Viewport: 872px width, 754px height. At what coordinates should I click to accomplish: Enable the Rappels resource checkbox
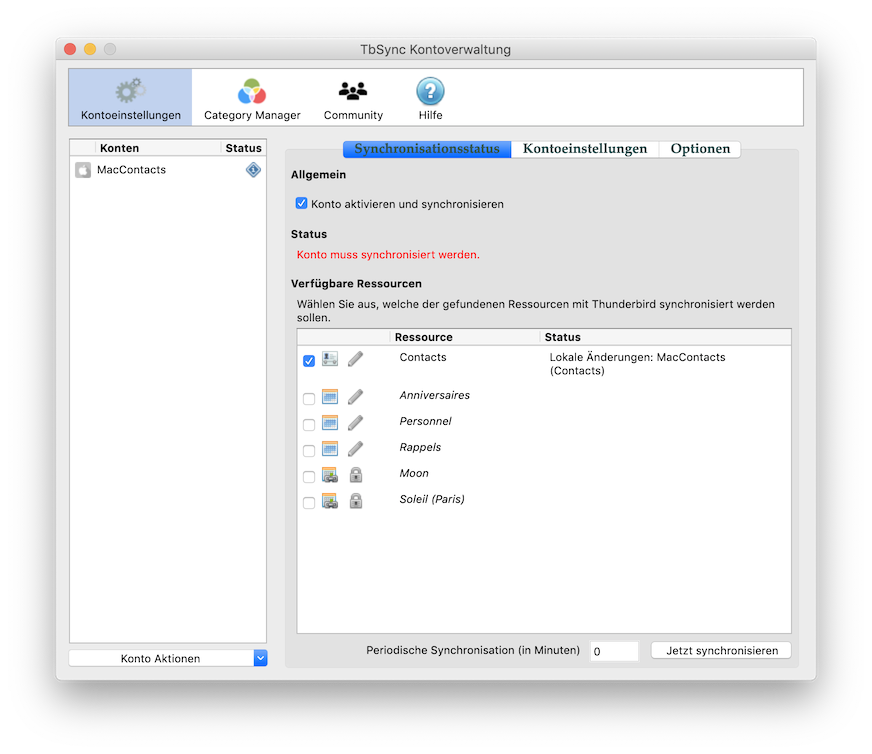click(309, 450)
